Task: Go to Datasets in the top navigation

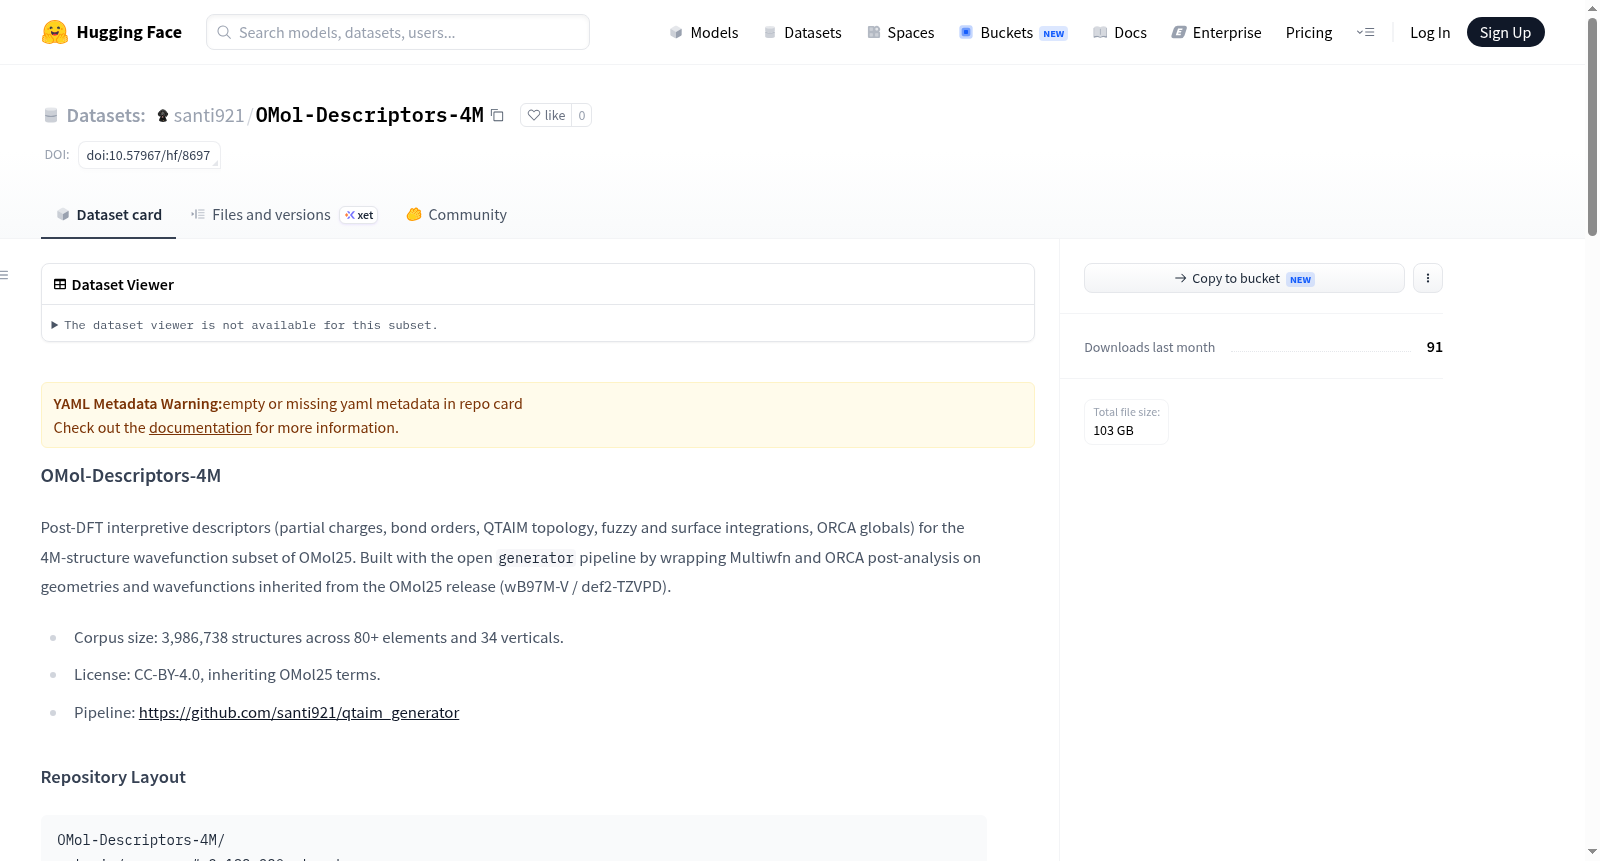Action: point(802,33)
